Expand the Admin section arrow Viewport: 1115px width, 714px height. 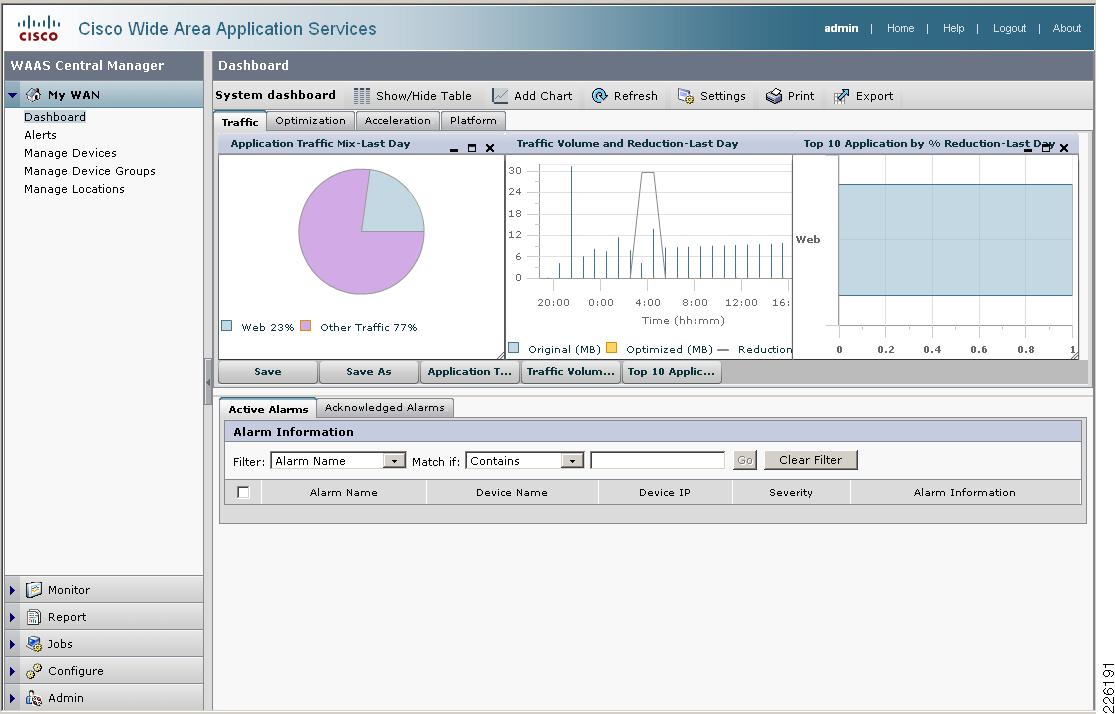[12, 698]
